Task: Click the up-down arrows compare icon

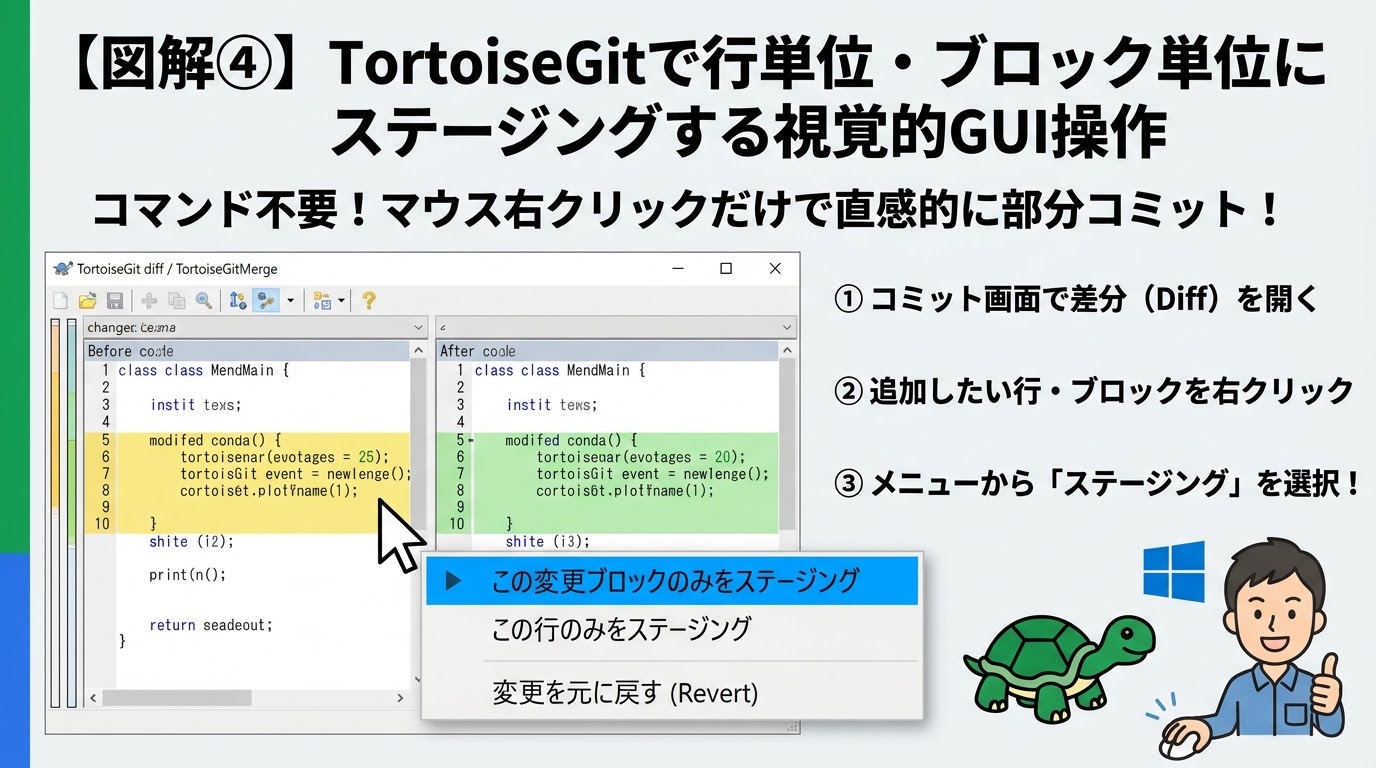Action: (x=238, y=300)
